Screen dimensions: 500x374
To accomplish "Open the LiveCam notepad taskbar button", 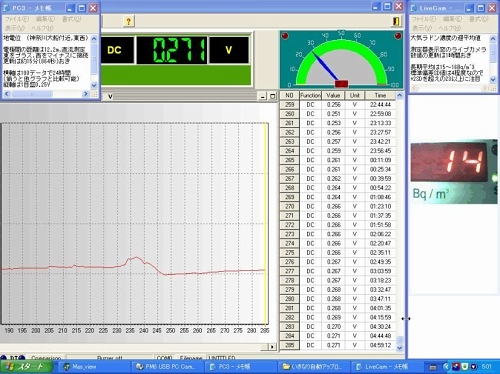I will click(382, 367).
